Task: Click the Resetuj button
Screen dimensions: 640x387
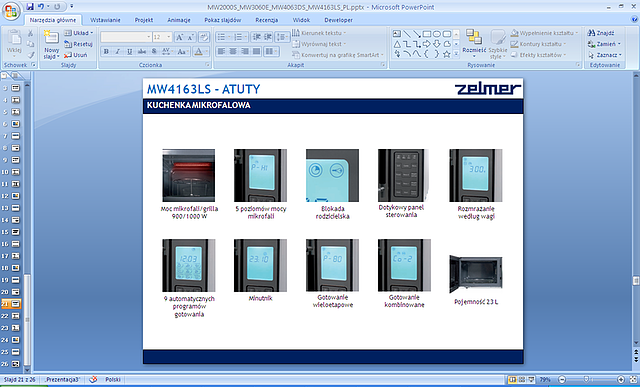Action: point(78,44)
